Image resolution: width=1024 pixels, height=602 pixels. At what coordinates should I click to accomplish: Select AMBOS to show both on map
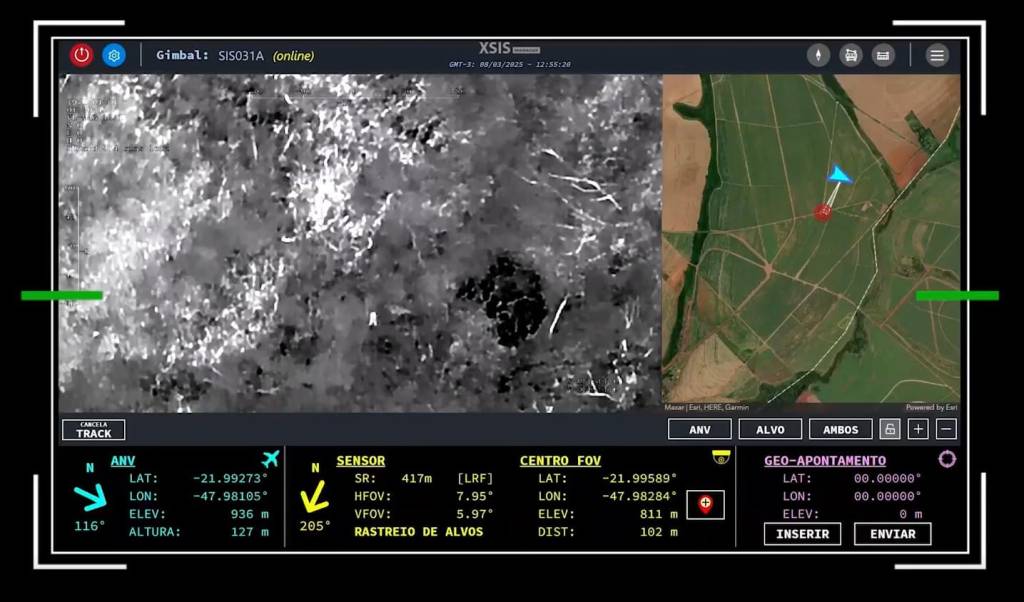tap(840, 429)
